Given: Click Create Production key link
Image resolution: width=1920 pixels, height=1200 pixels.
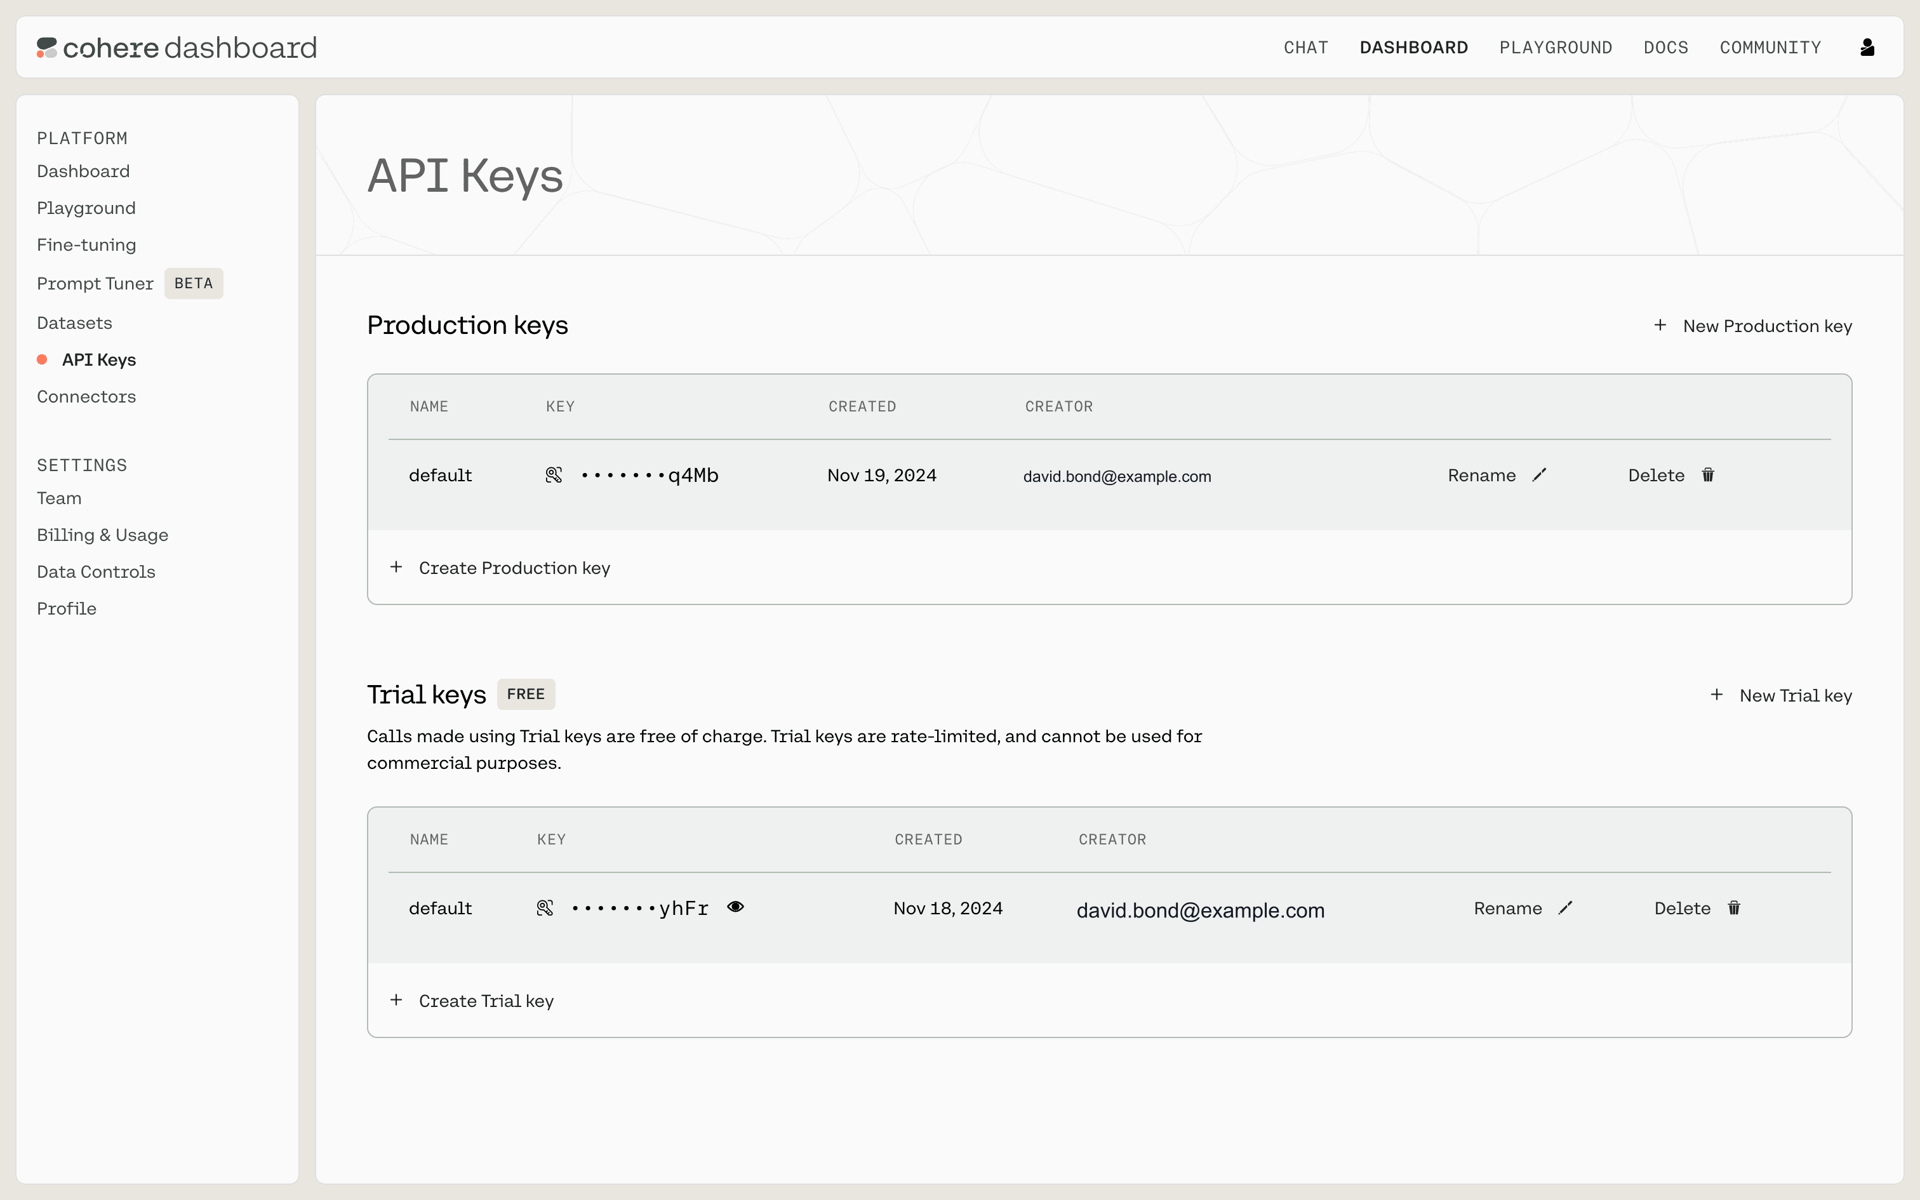Looking at the screenshot, I should click(500, 568).
